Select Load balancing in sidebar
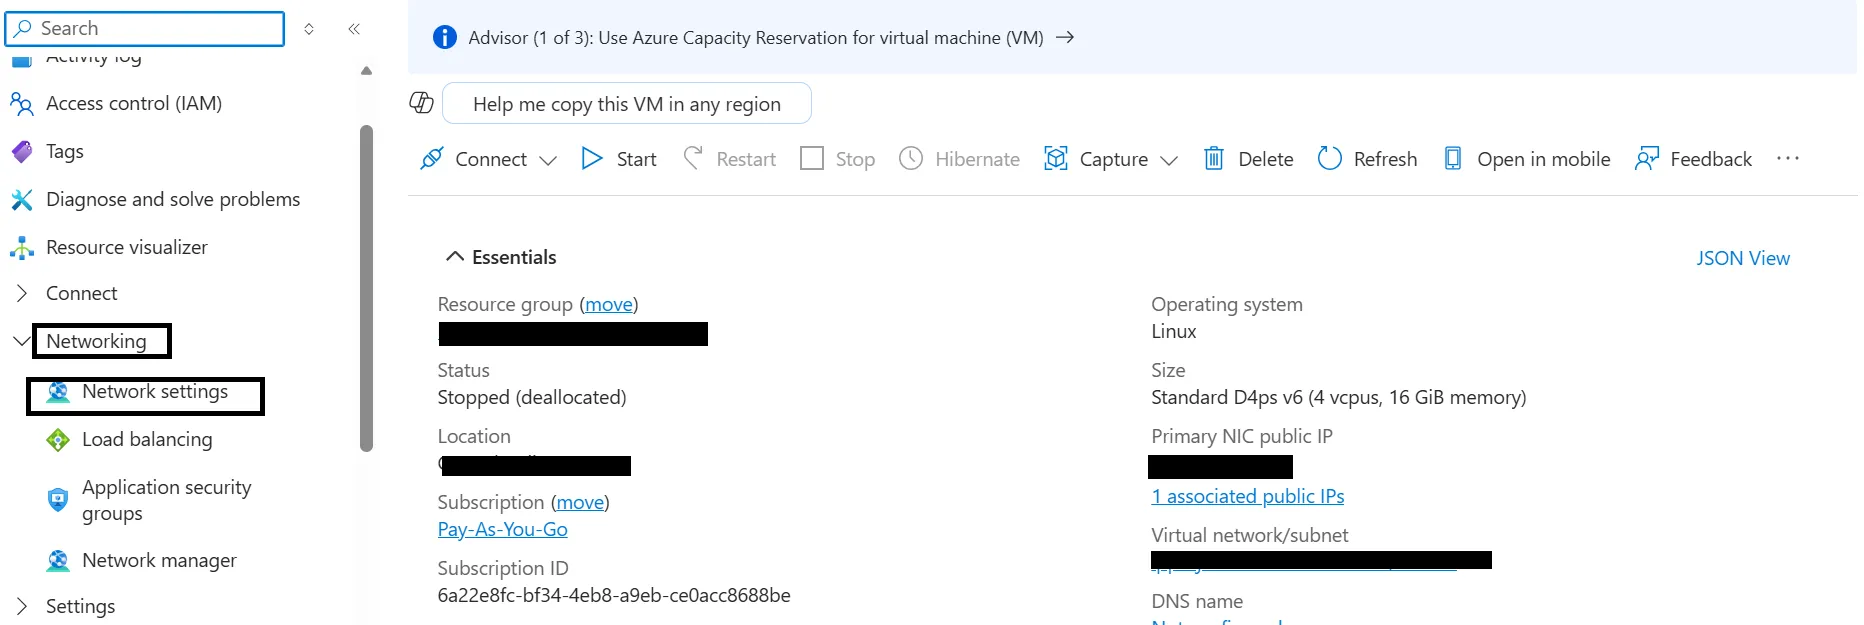 pos(147,440)
